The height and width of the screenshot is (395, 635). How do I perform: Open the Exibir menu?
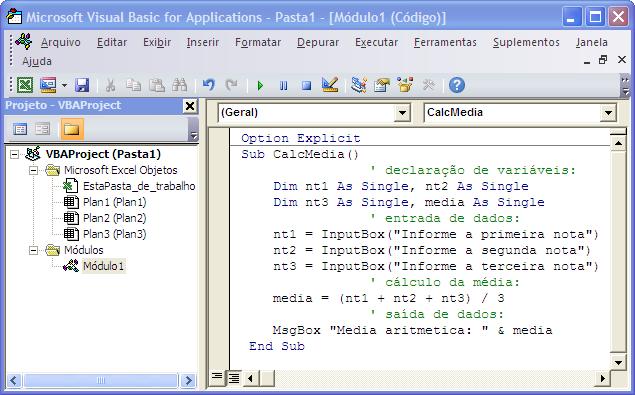coord(157,42)
